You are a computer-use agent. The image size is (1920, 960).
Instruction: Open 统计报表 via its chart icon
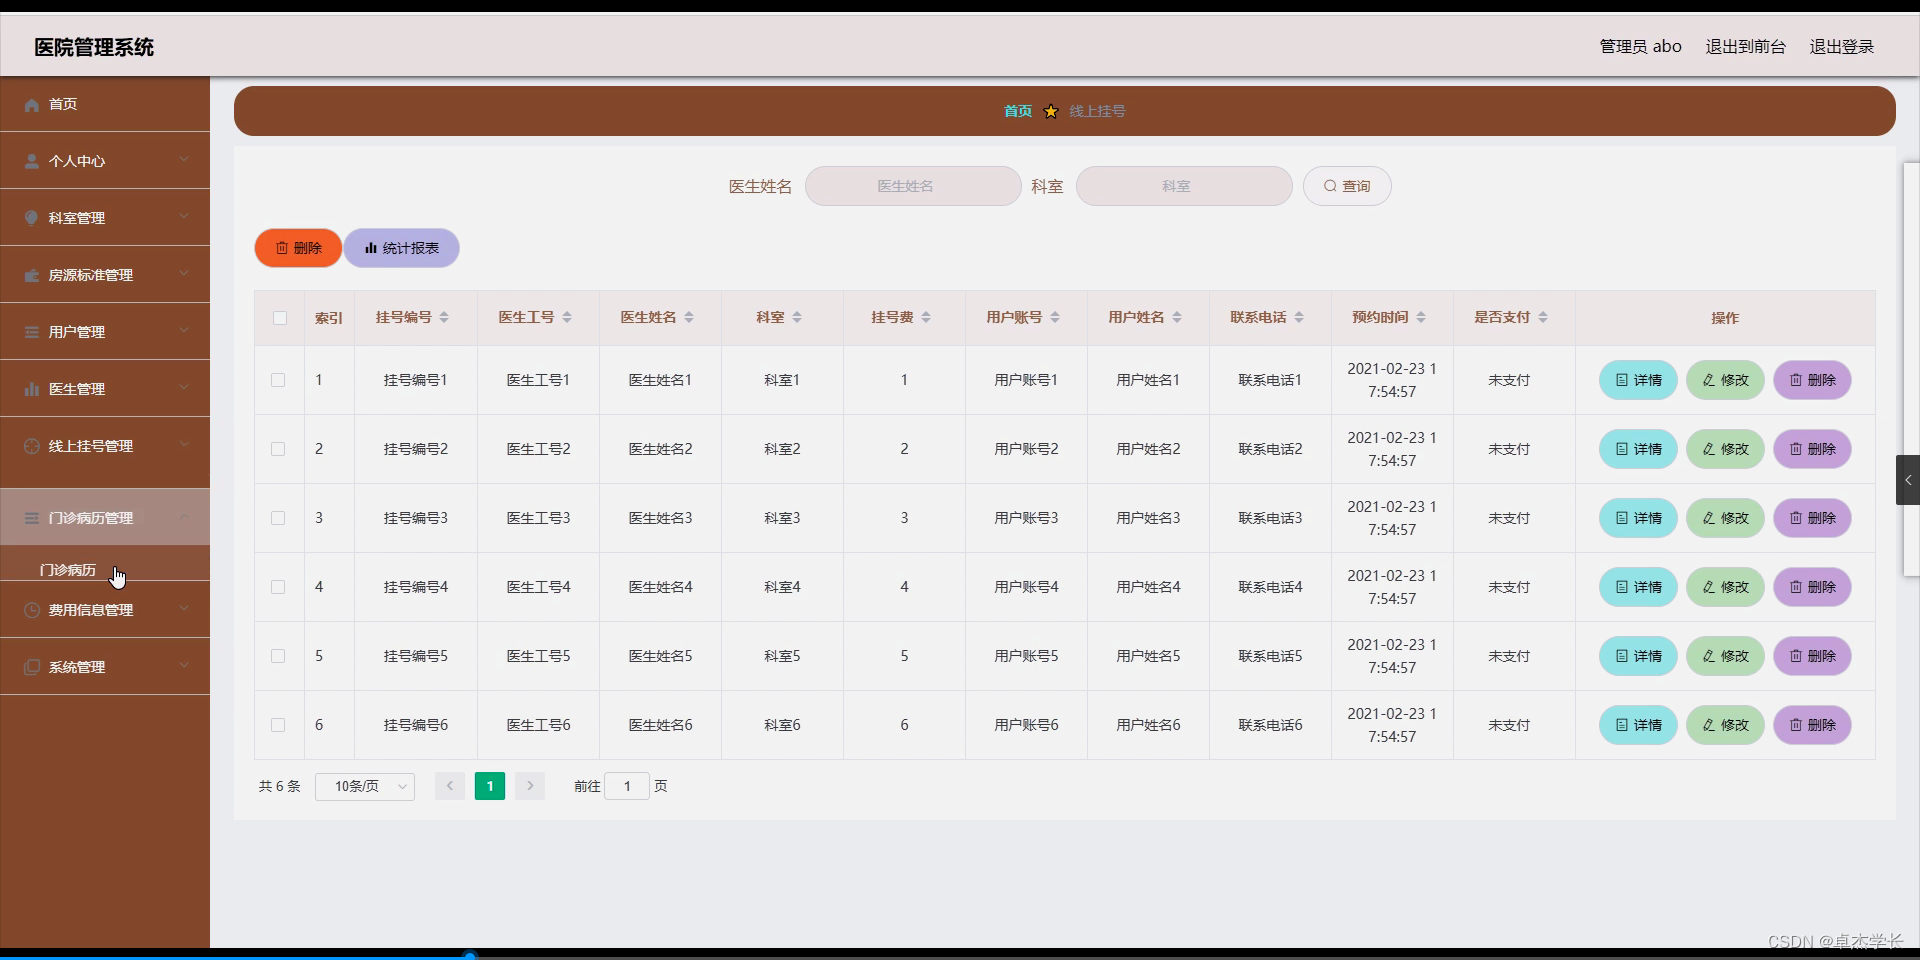370,247
